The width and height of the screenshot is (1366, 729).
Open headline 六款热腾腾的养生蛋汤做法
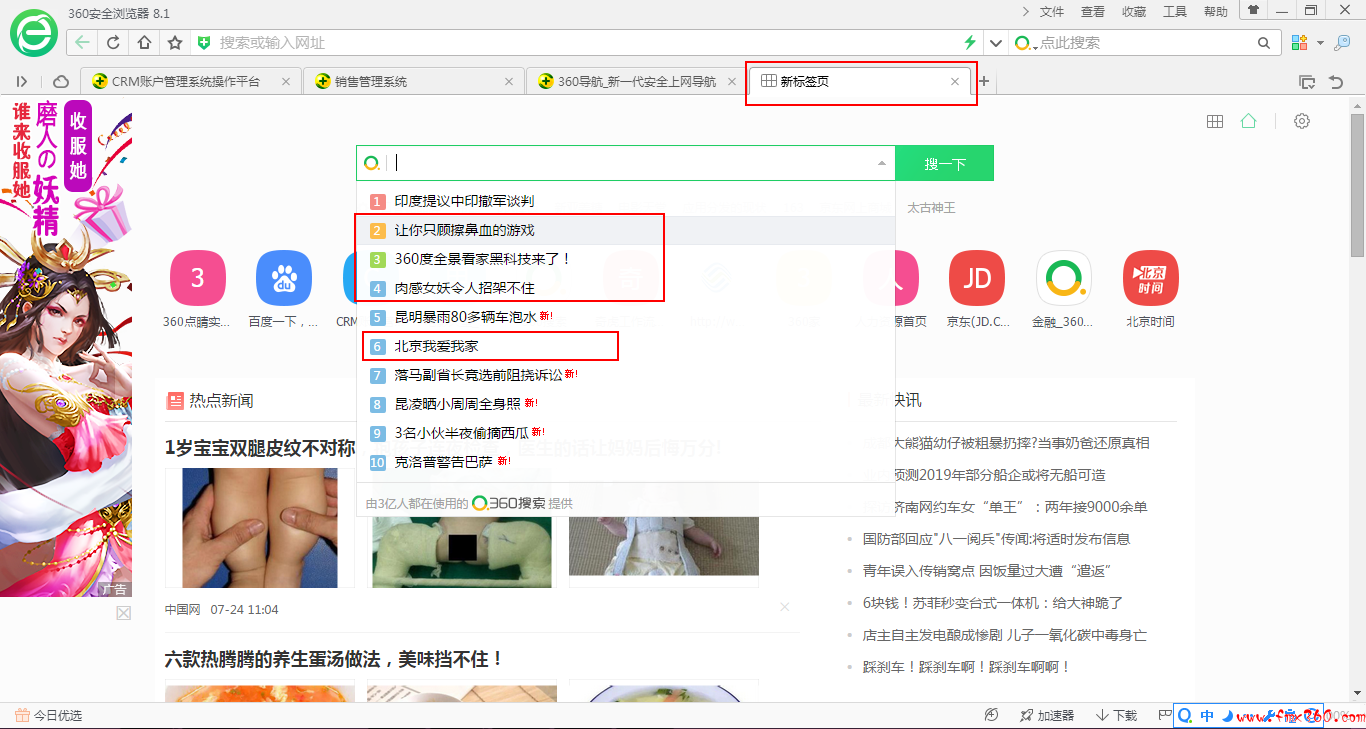coord(334,659)
